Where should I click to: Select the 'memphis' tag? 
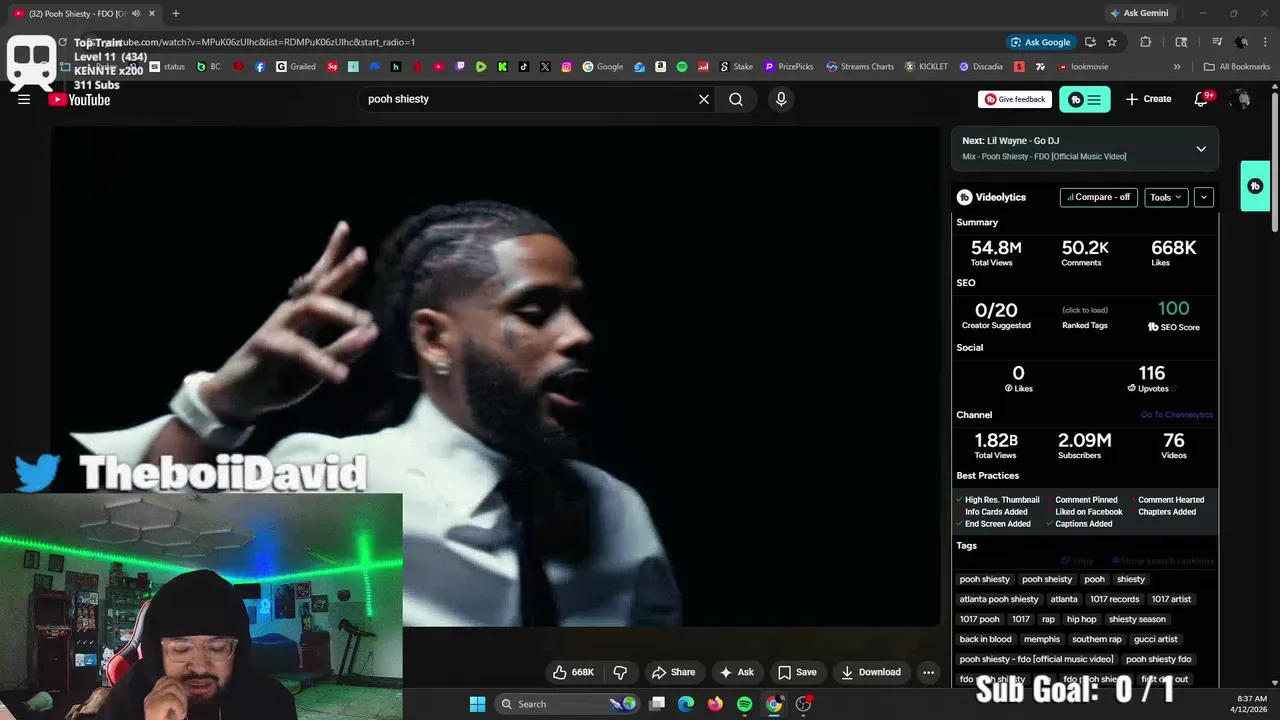click(x=1041, y=639)
